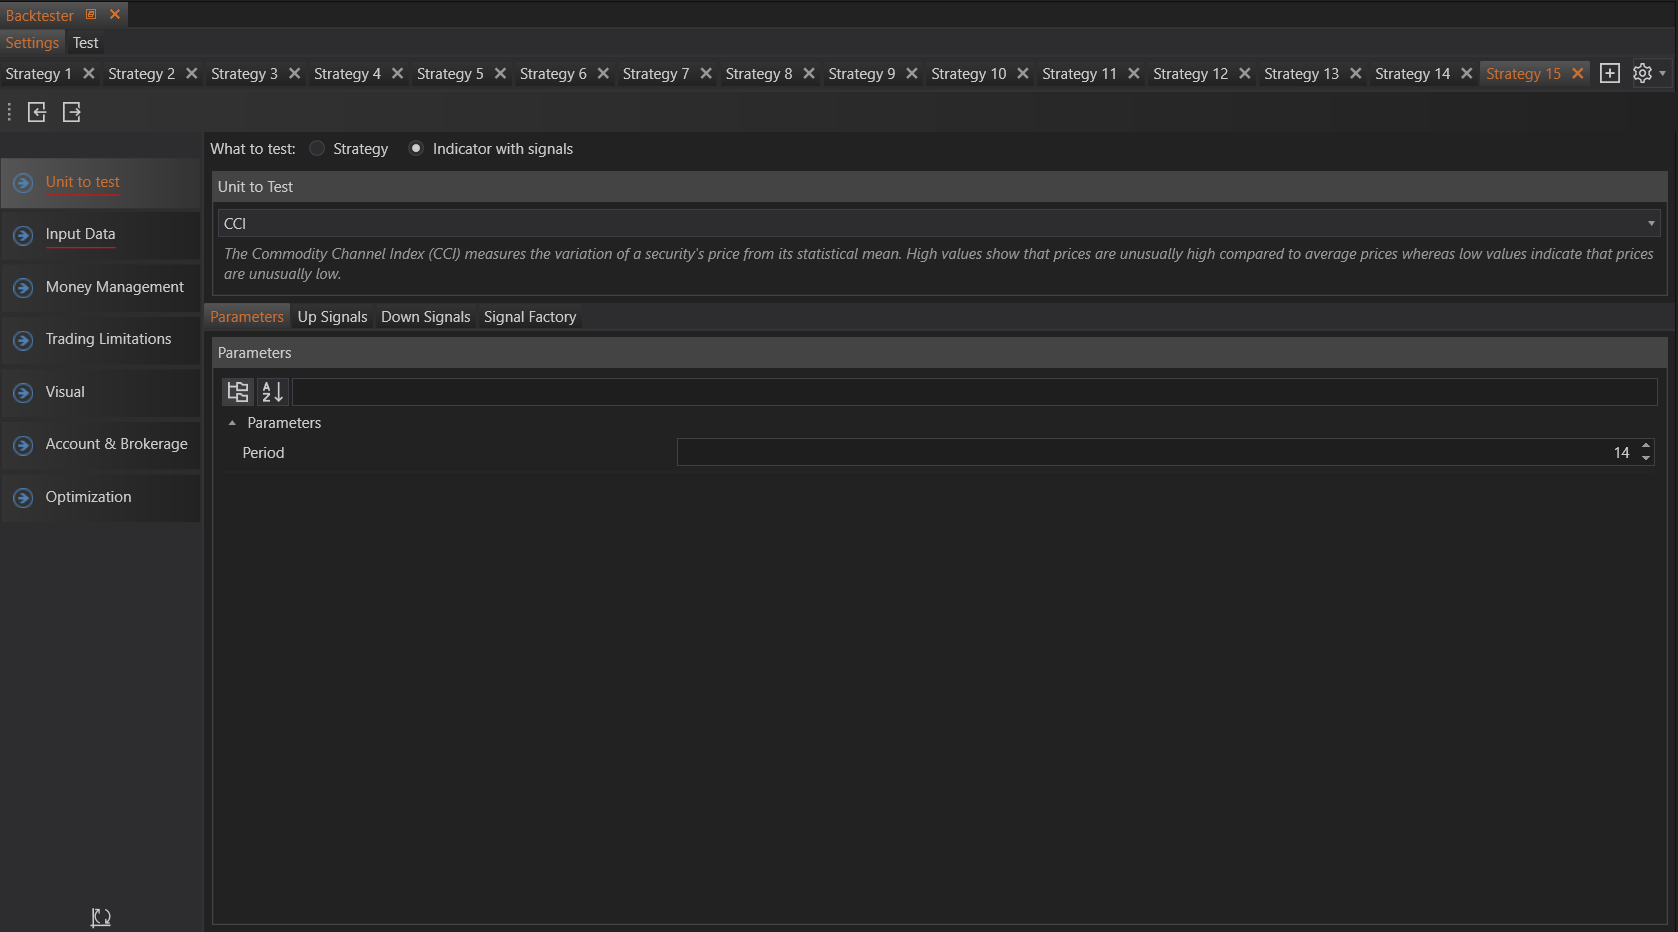The width and height of the screenshot is (1678, 932).
Task: Click the import settings icon in toolbar
Action: pos(37,112)
